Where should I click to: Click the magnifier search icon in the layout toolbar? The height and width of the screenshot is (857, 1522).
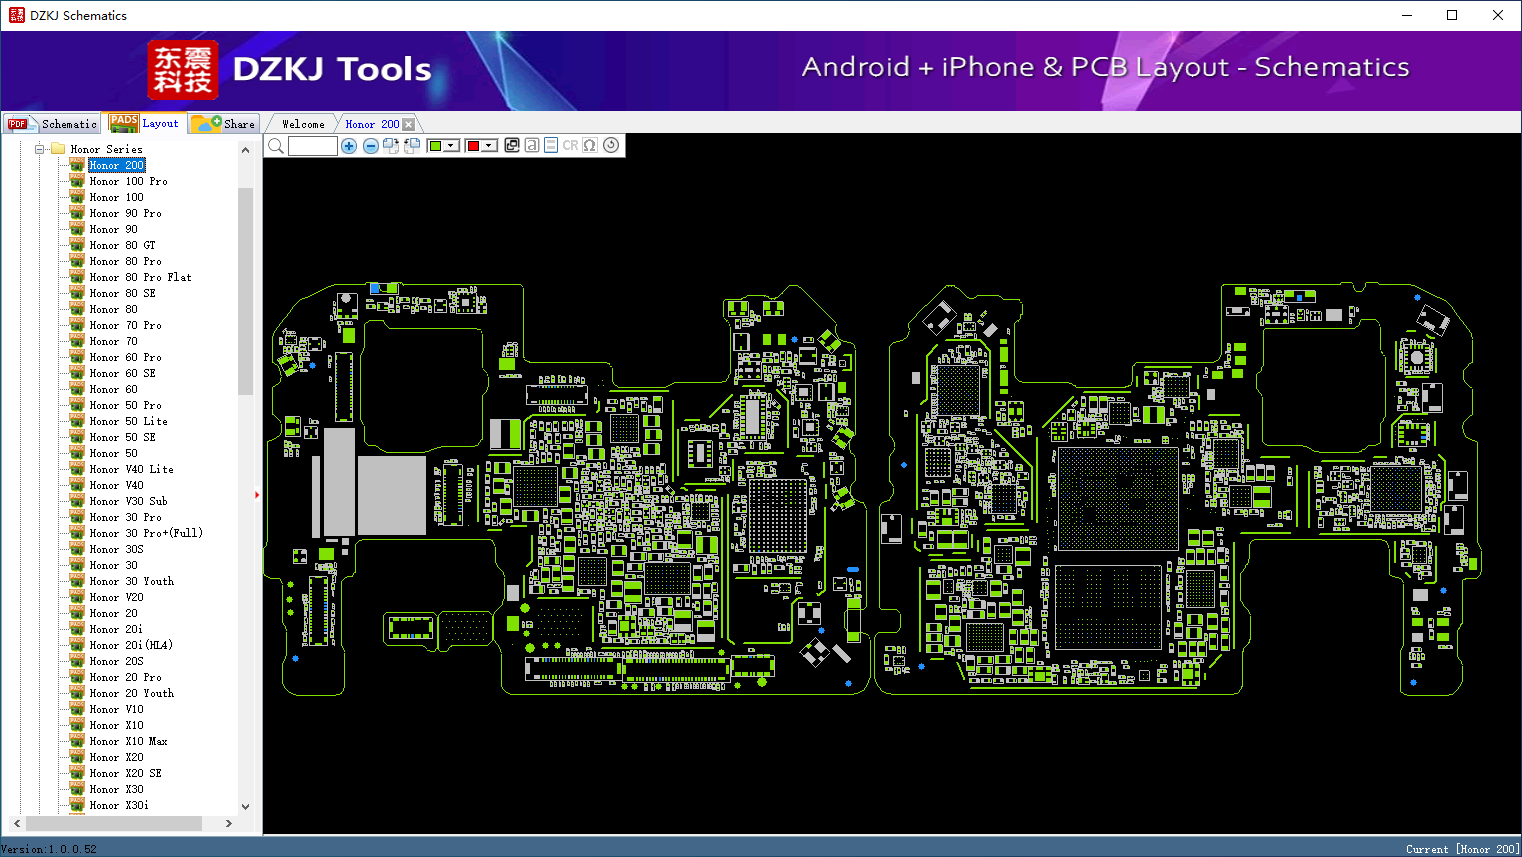tap(276, 146)
